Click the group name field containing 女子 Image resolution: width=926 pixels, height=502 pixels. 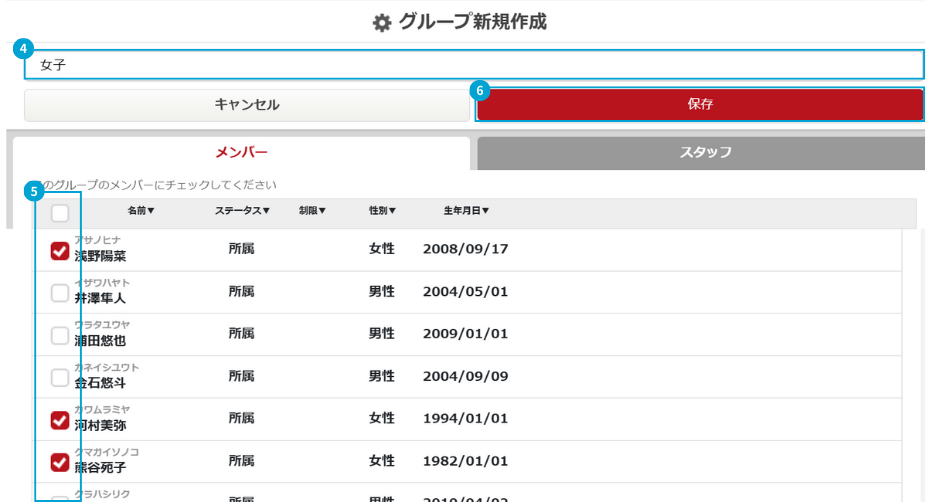[x=474, y=65]
